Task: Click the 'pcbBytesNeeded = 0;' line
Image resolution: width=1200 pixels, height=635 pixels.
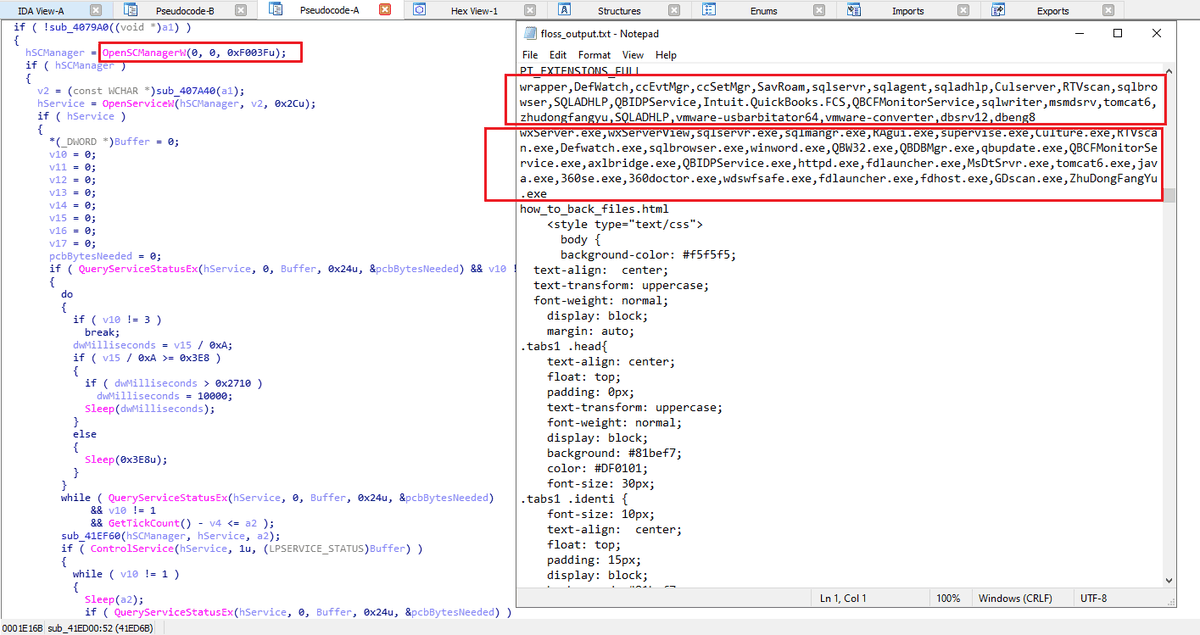Action: [x=105, y=256]
